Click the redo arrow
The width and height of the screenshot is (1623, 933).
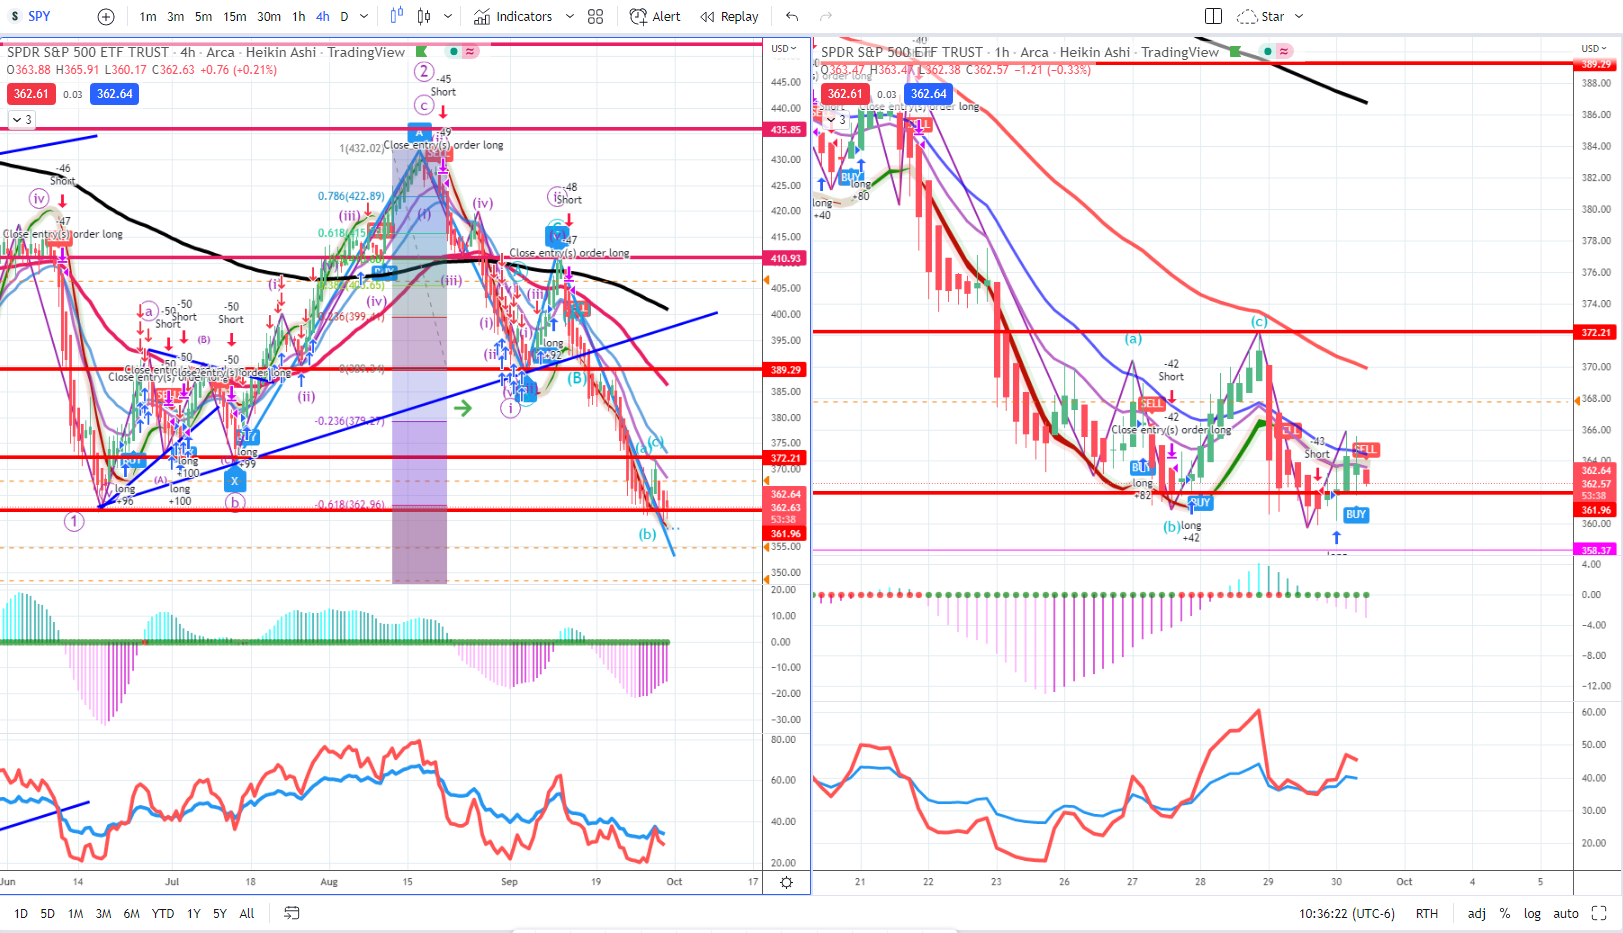(x=826, y=17)
